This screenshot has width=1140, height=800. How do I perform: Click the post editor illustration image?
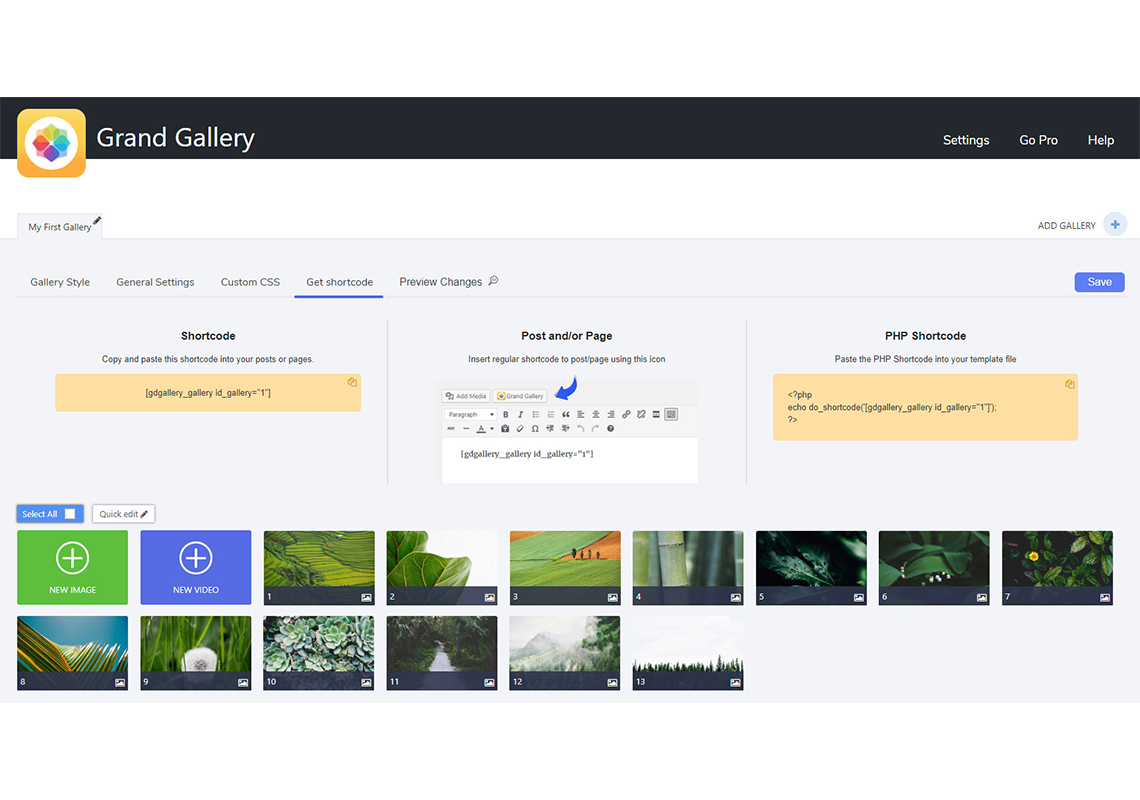569,432
